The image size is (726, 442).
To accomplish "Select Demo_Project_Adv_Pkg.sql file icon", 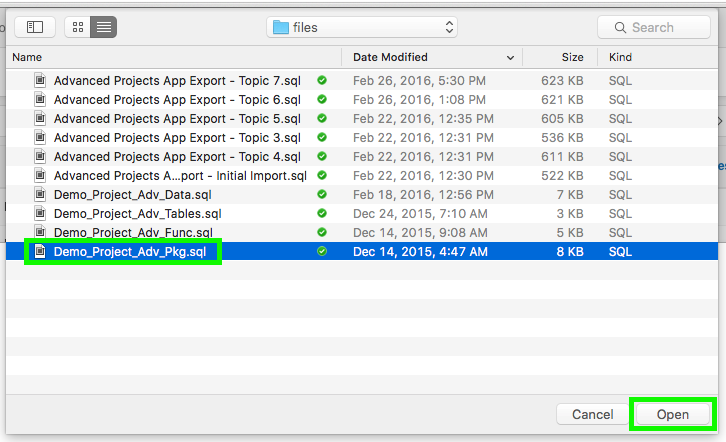I will coord(40,251).
